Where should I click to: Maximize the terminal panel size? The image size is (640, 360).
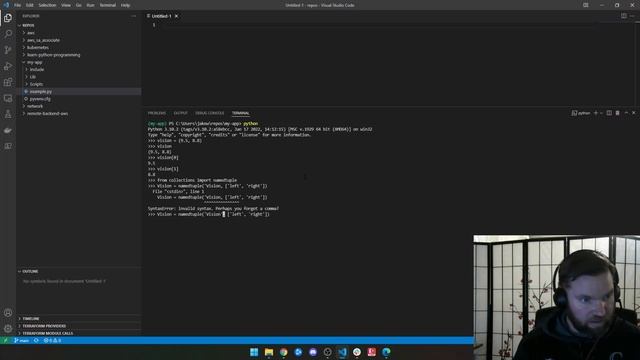tap(626, 113)
